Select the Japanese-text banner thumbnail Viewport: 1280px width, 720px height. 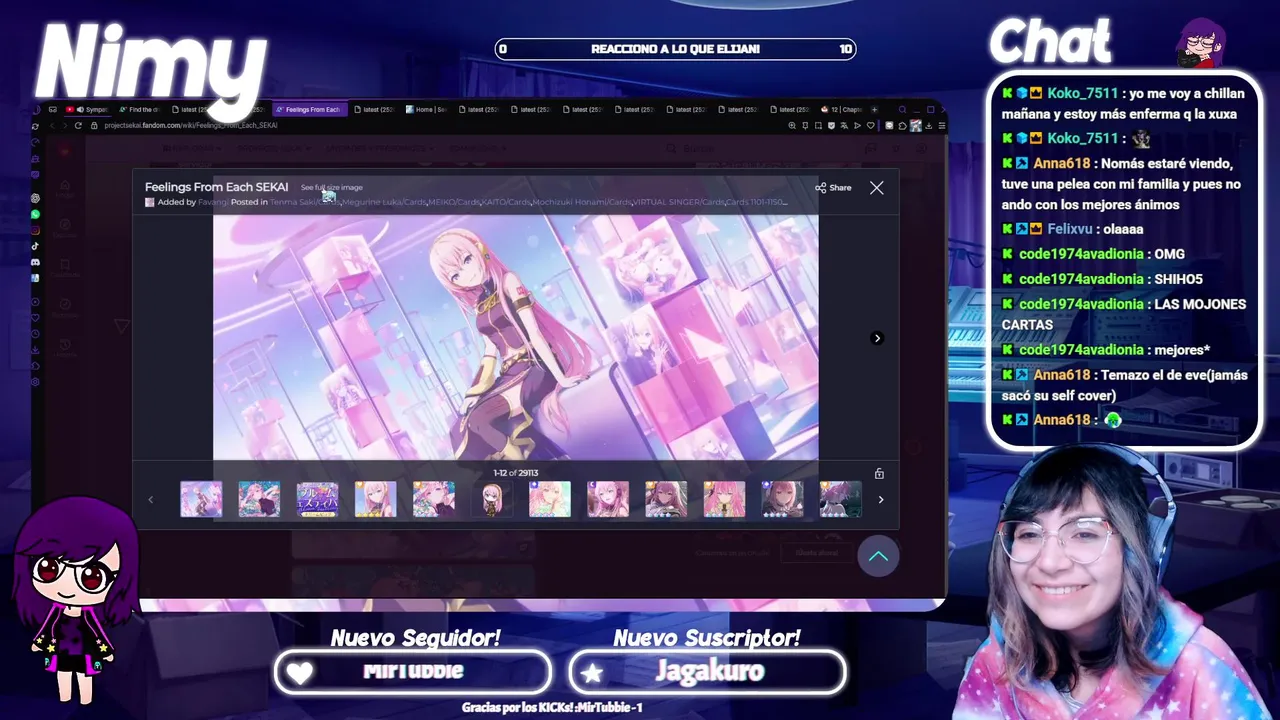(x=317, y=499)
